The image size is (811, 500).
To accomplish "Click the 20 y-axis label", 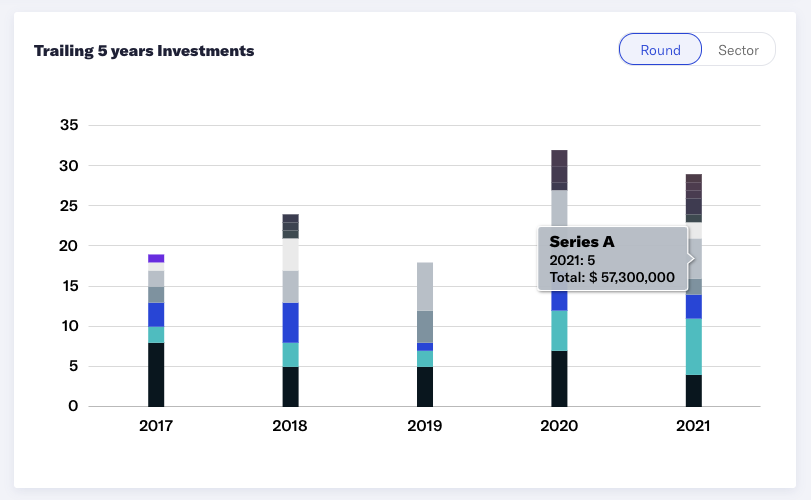I will click(x=69, y=246).
